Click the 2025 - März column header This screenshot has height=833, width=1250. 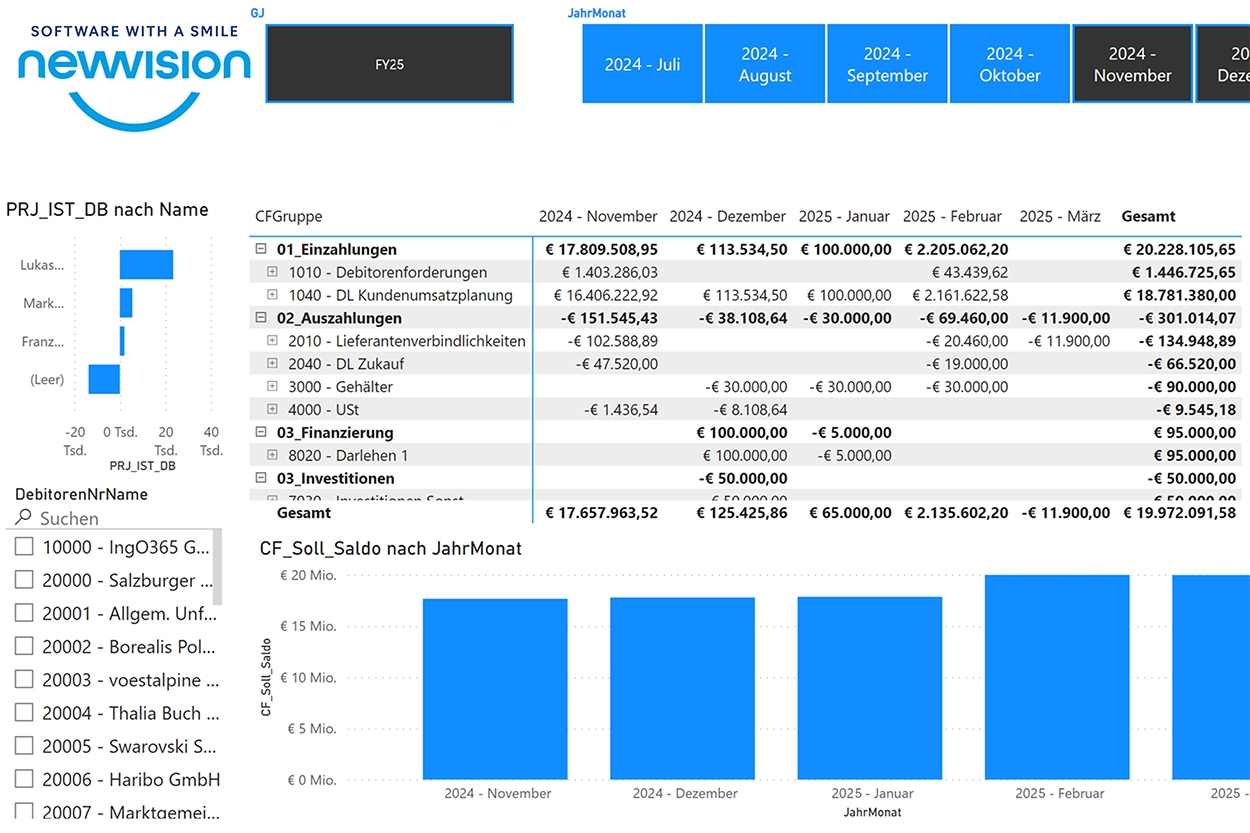(x=1060, y=216)
